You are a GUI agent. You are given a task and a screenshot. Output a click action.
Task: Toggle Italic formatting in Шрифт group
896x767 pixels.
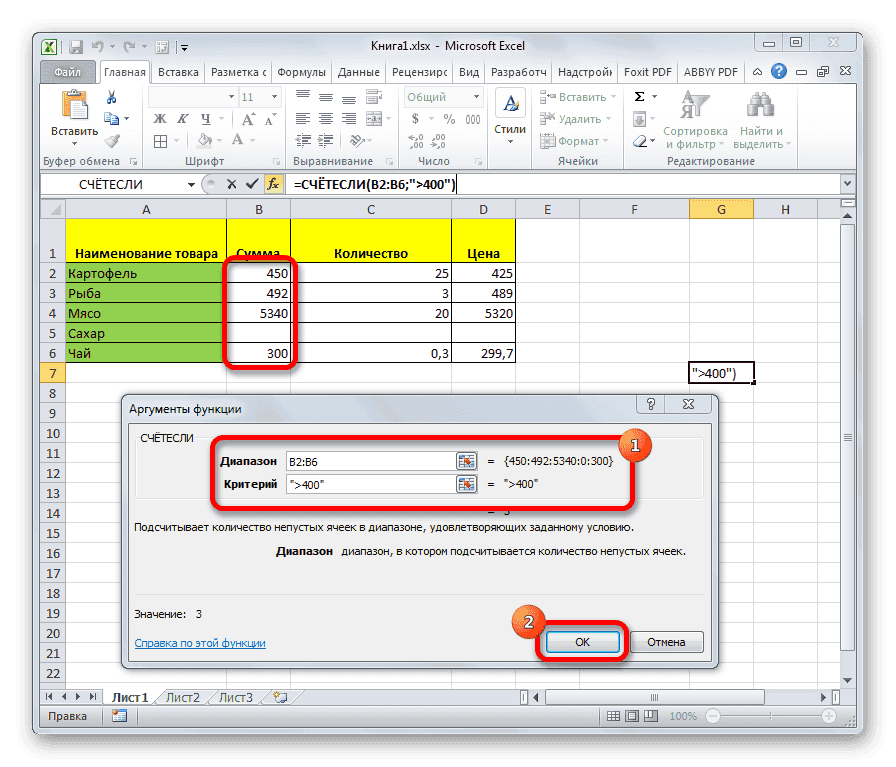pos(181,118)
